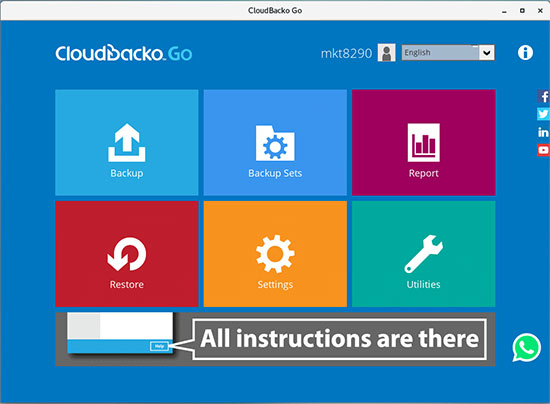Viewport: 550px width, 404px height.
Task: Open the Facebook social link
Action: pyautogui.click(x=543, y=96)
